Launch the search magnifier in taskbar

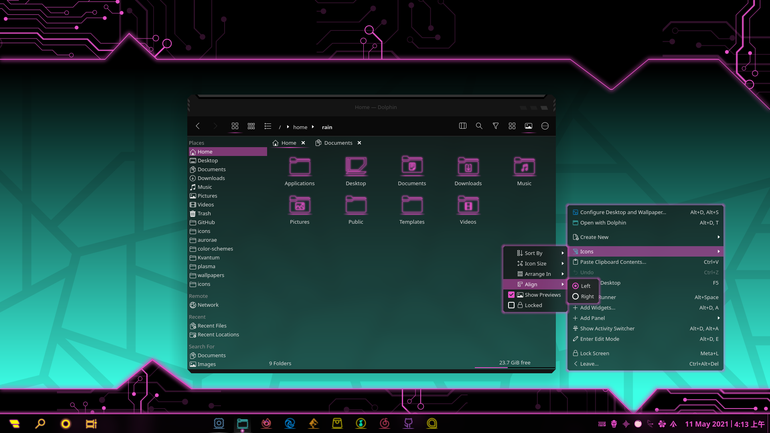40,423
